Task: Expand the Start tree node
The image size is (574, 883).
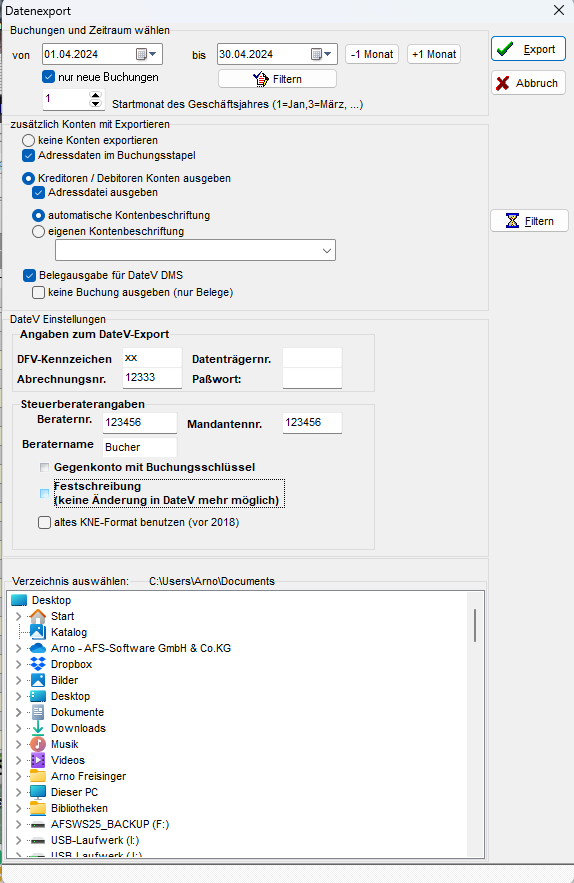Action: click(19, 616)
